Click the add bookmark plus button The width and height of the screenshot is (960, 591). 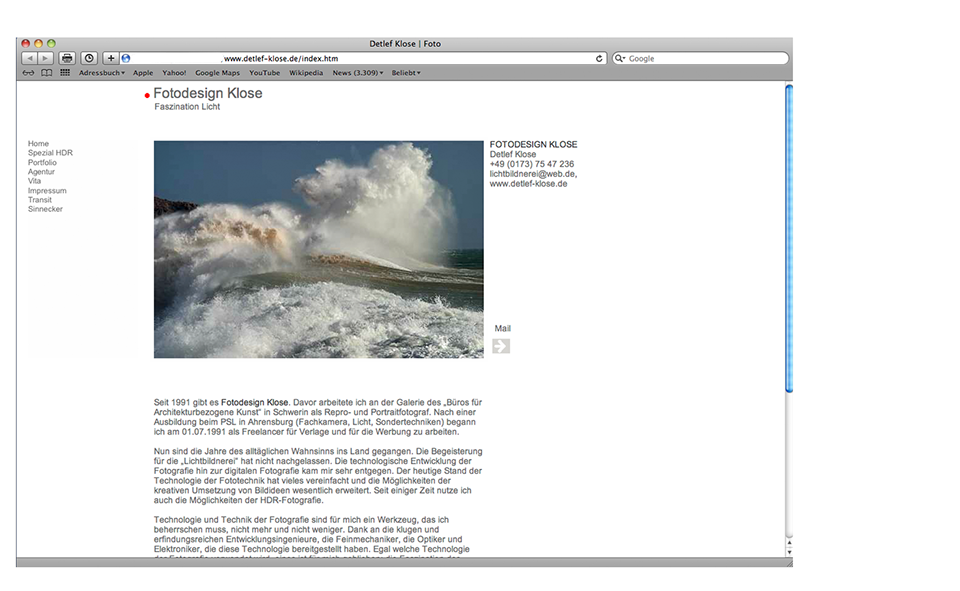coord(111,58)
